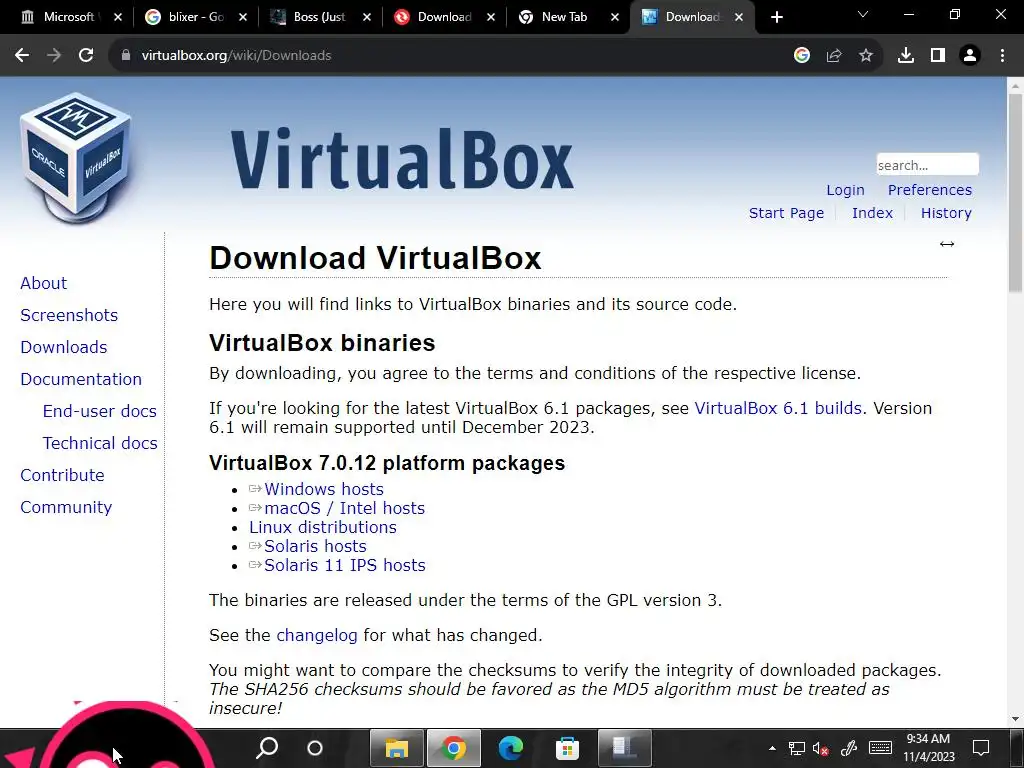Open Contribute in the sidebar
The height and width of the screenshot is (768, 1024).
pos(62,475)
